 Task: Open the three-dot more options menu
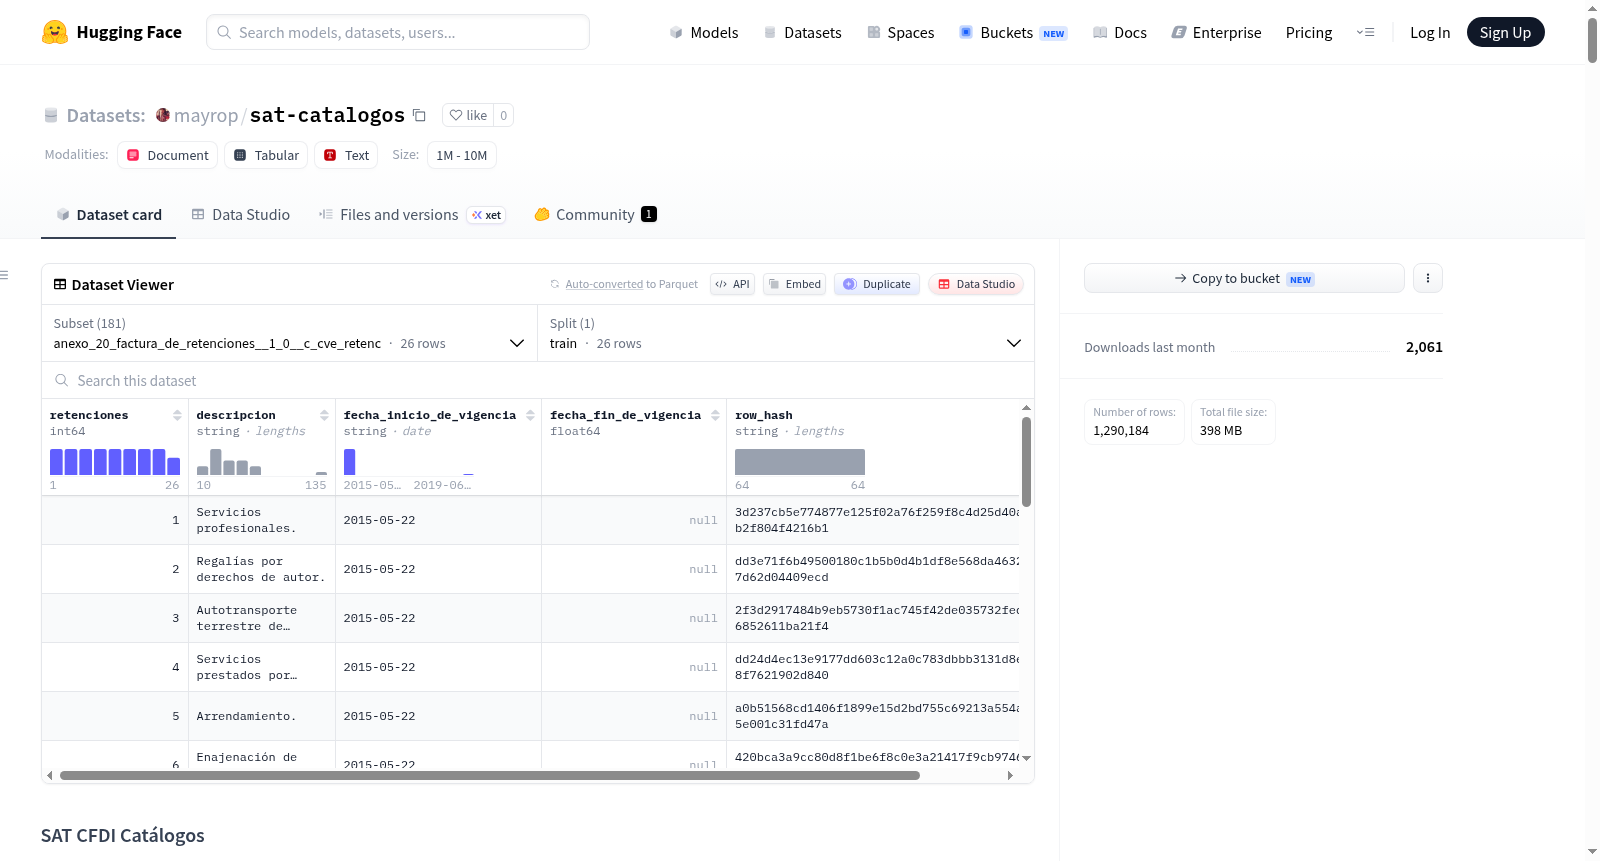[x=1428, y=278]
